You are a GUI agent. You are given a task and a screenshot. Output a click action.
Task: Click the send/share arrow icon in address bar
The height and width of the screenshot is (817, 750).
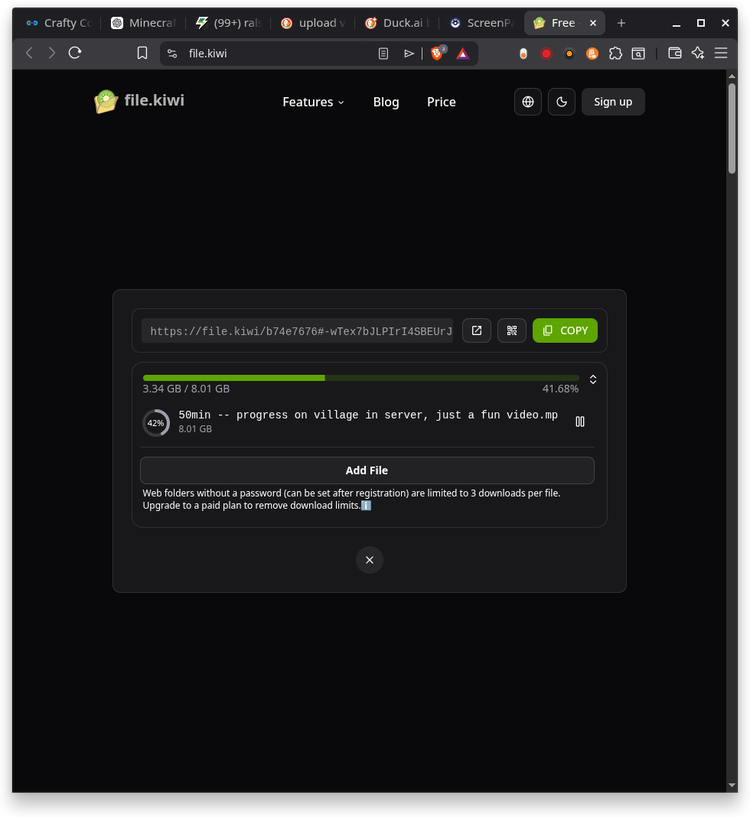tap(409, 53)
